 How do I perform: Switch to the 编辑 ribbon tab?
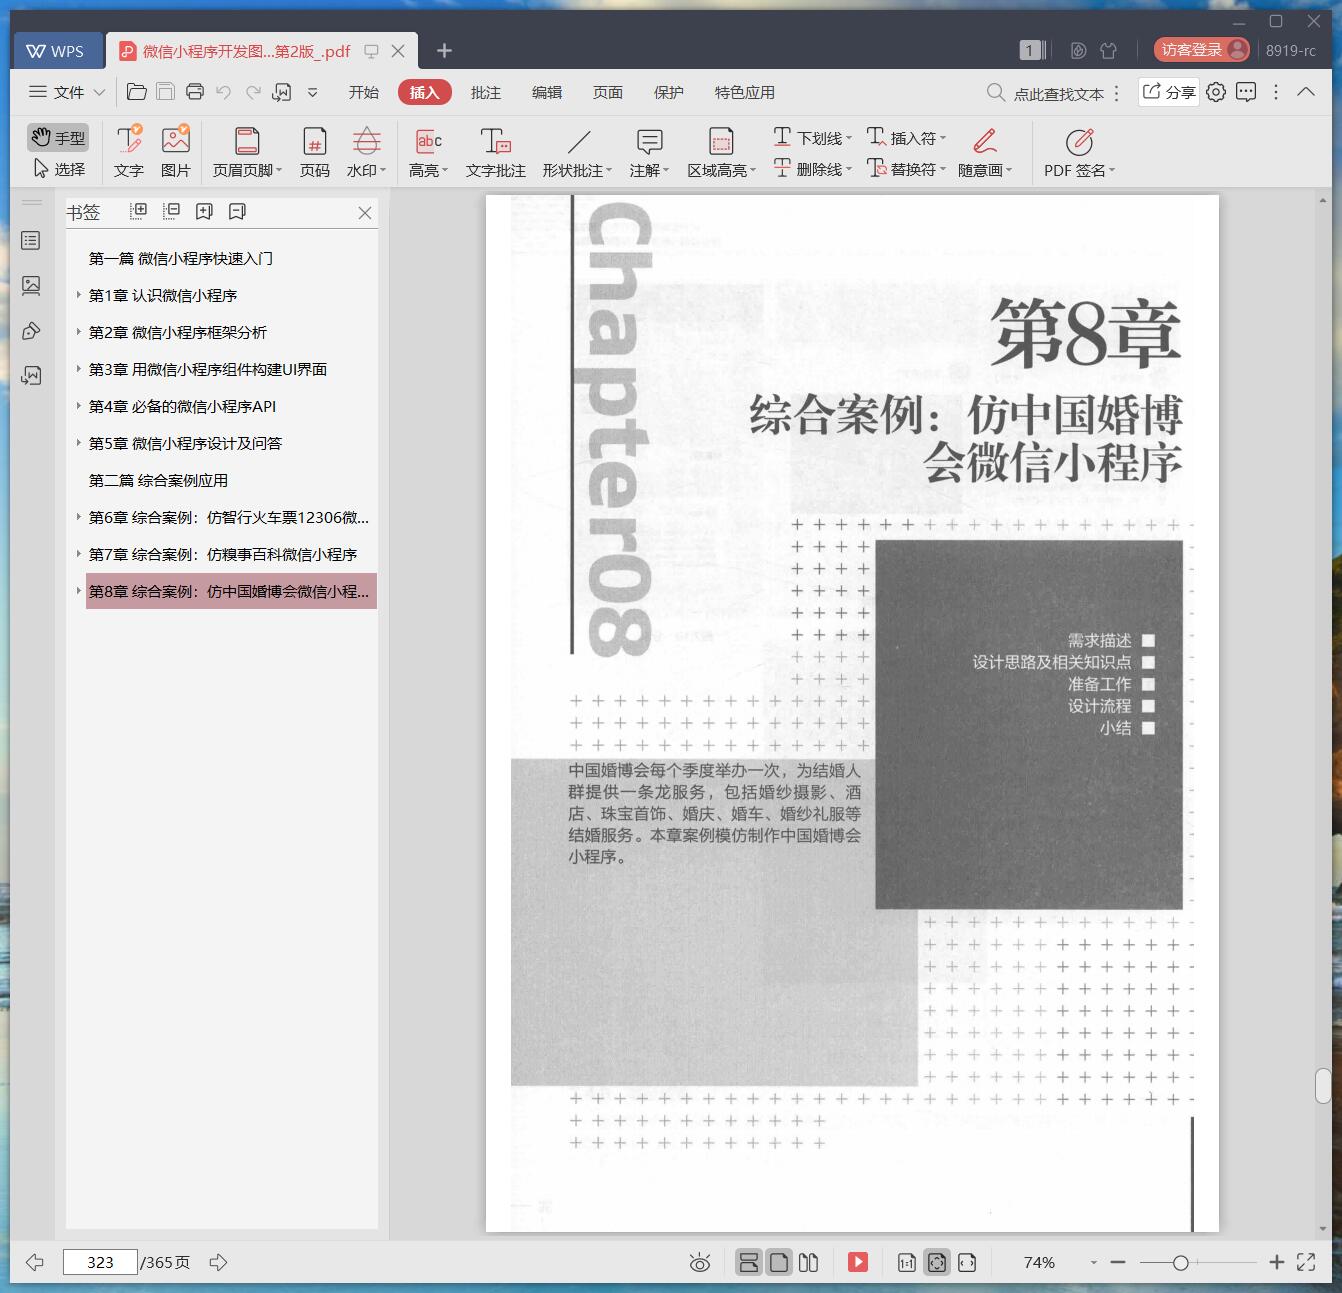[547, 92]
